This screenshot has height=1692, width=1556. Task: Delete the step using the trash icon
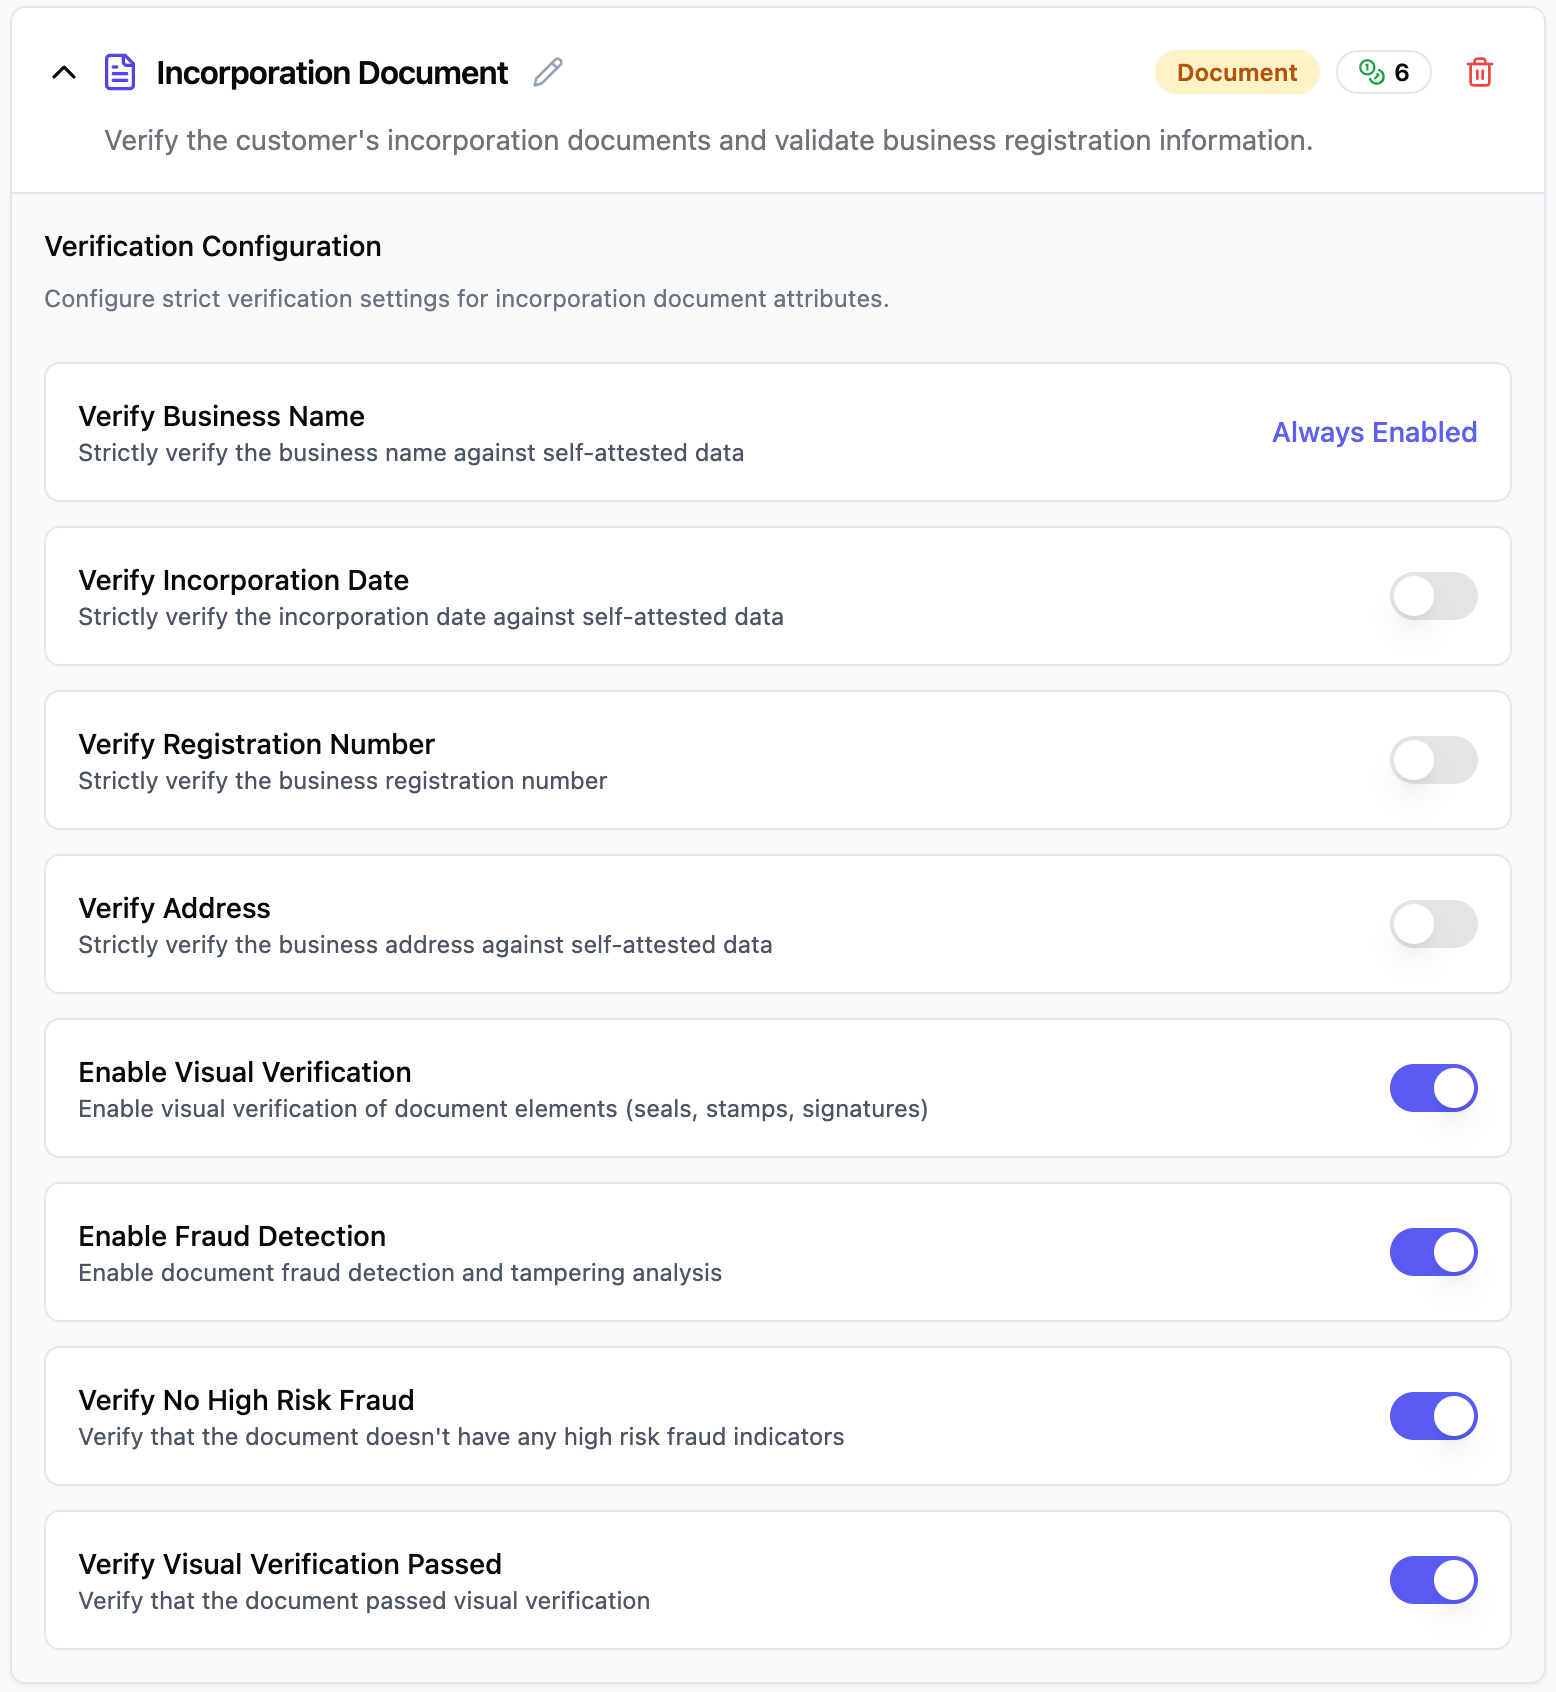1479,73
